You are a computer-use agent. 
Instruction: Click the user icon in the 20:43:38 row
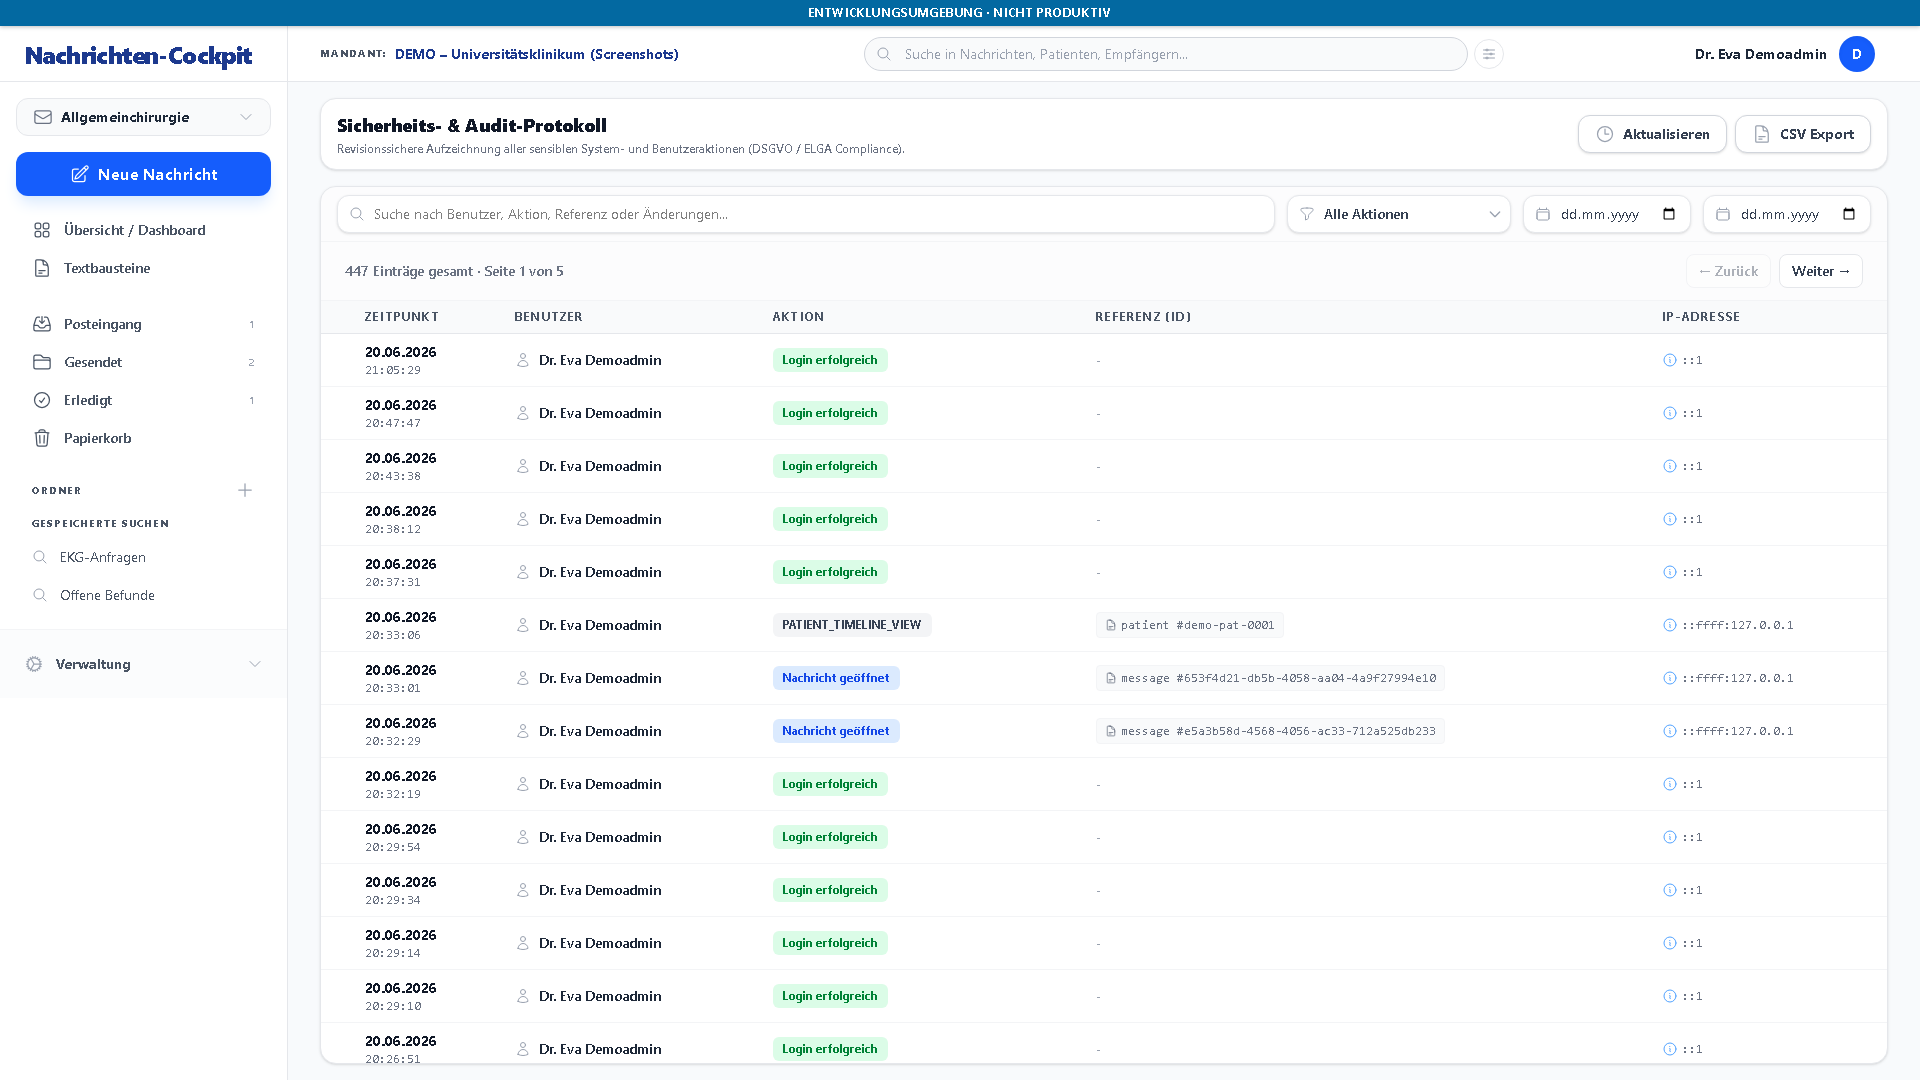[x=522, y=466]
